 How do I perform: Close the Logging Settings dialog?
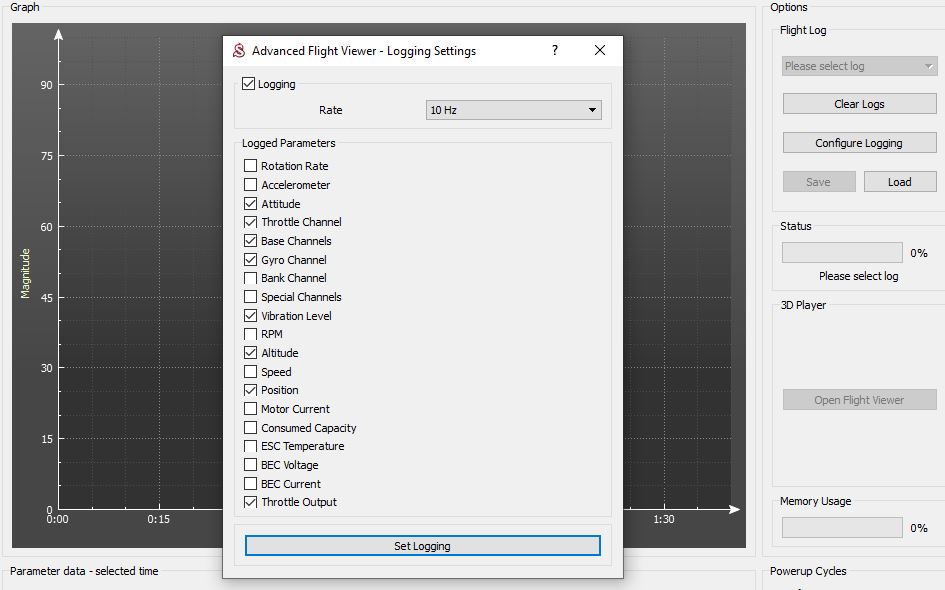600,51
